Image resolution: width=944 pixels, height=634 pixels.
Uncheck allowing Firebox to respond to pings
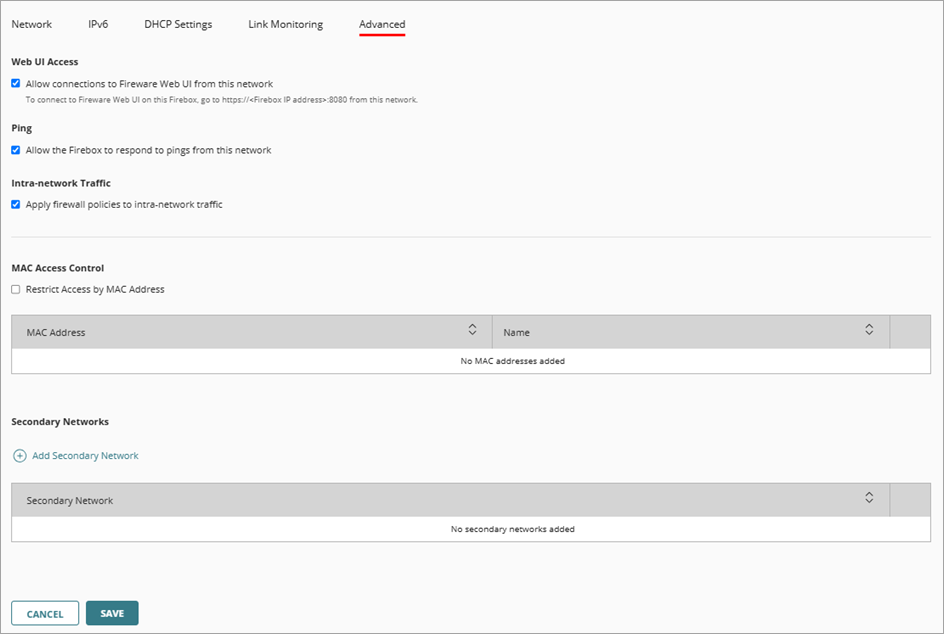15,149
